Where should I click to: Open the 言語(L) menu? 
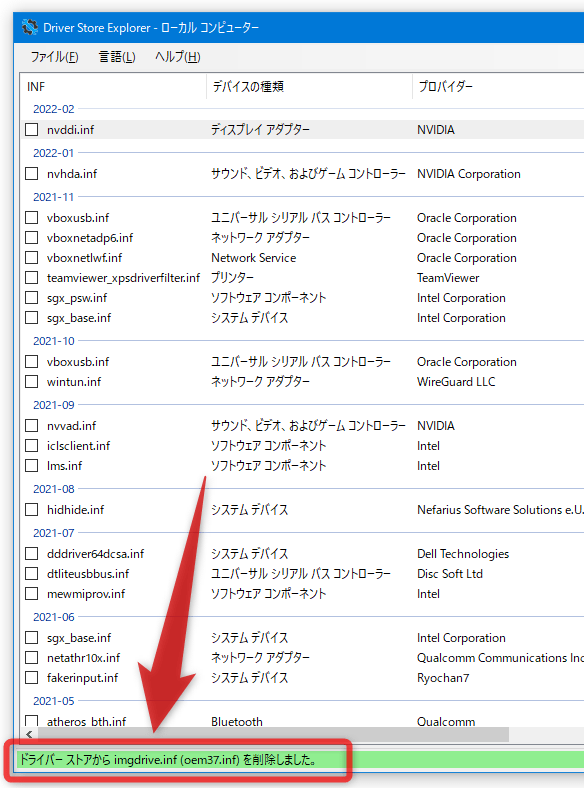point(117,57)
